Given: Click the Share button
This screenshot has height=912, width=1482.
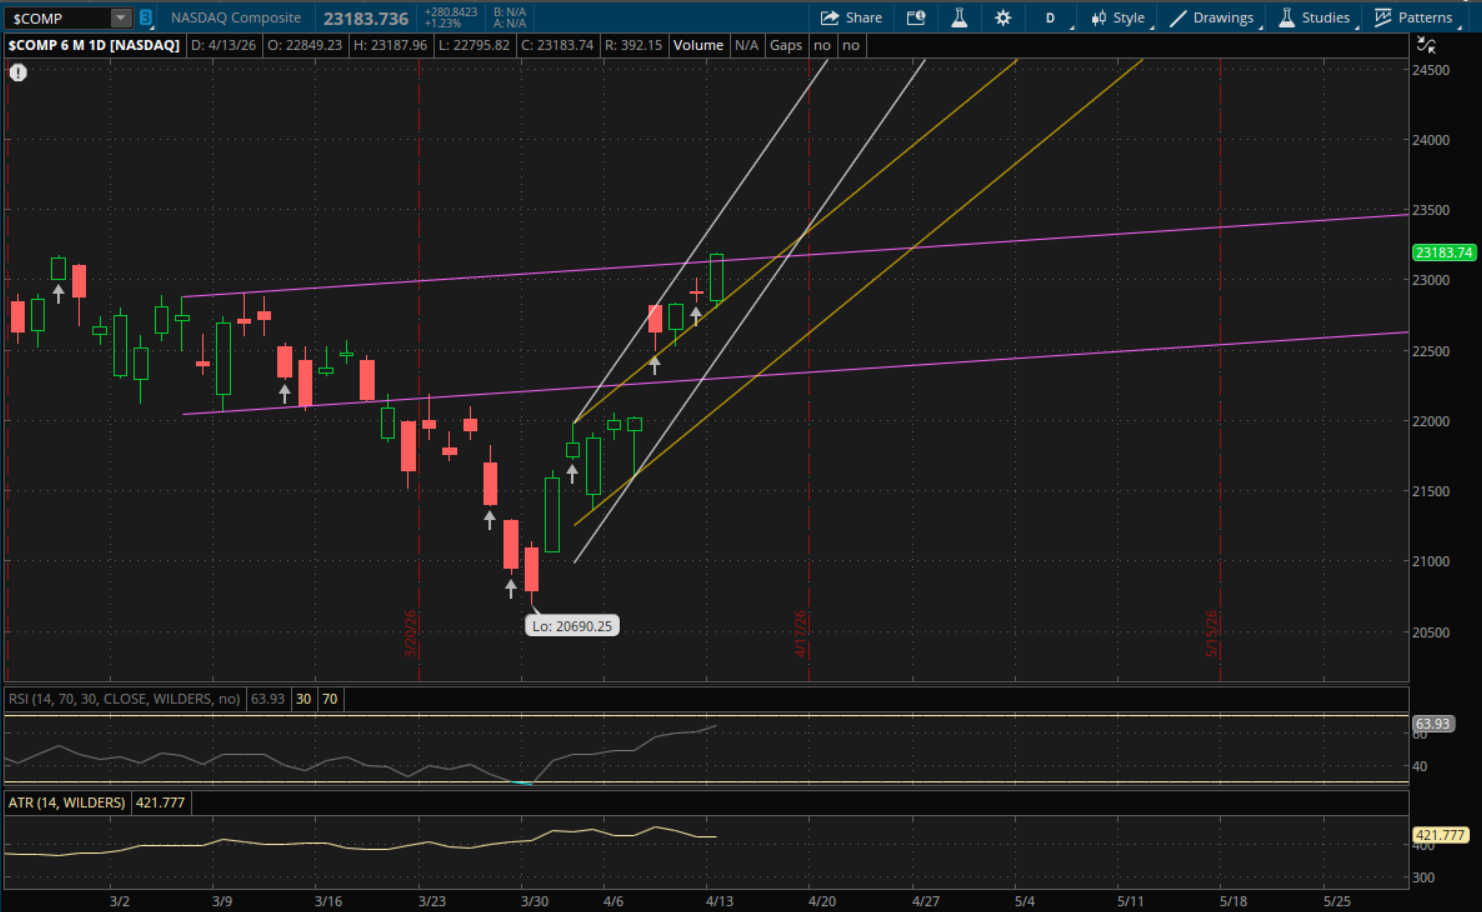Looking at the screenshot, I should [851, 18].
